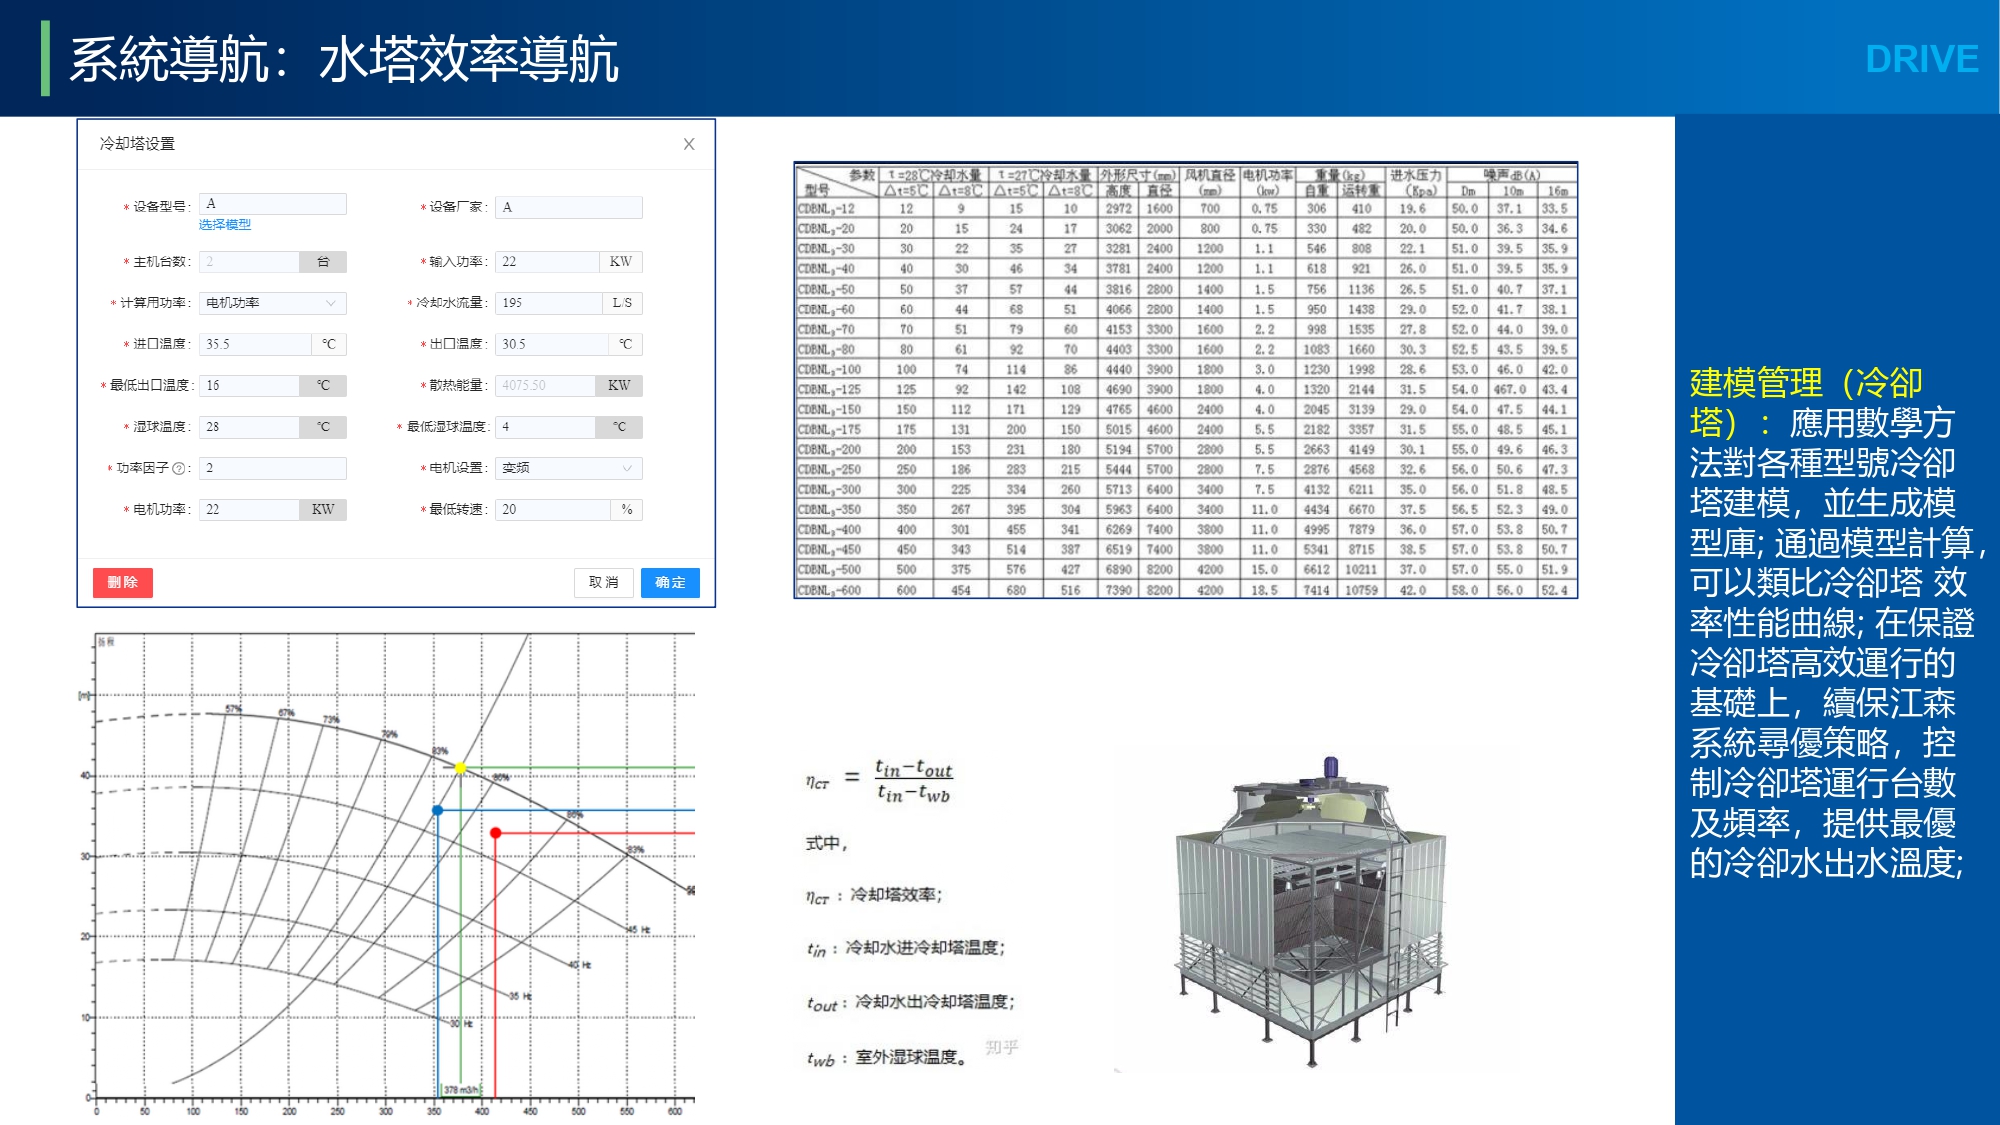Image resolution: width=2000 pixels, height=1125 pixels.
Task: Click the blue marker on the chart
Action: [437, 810]
